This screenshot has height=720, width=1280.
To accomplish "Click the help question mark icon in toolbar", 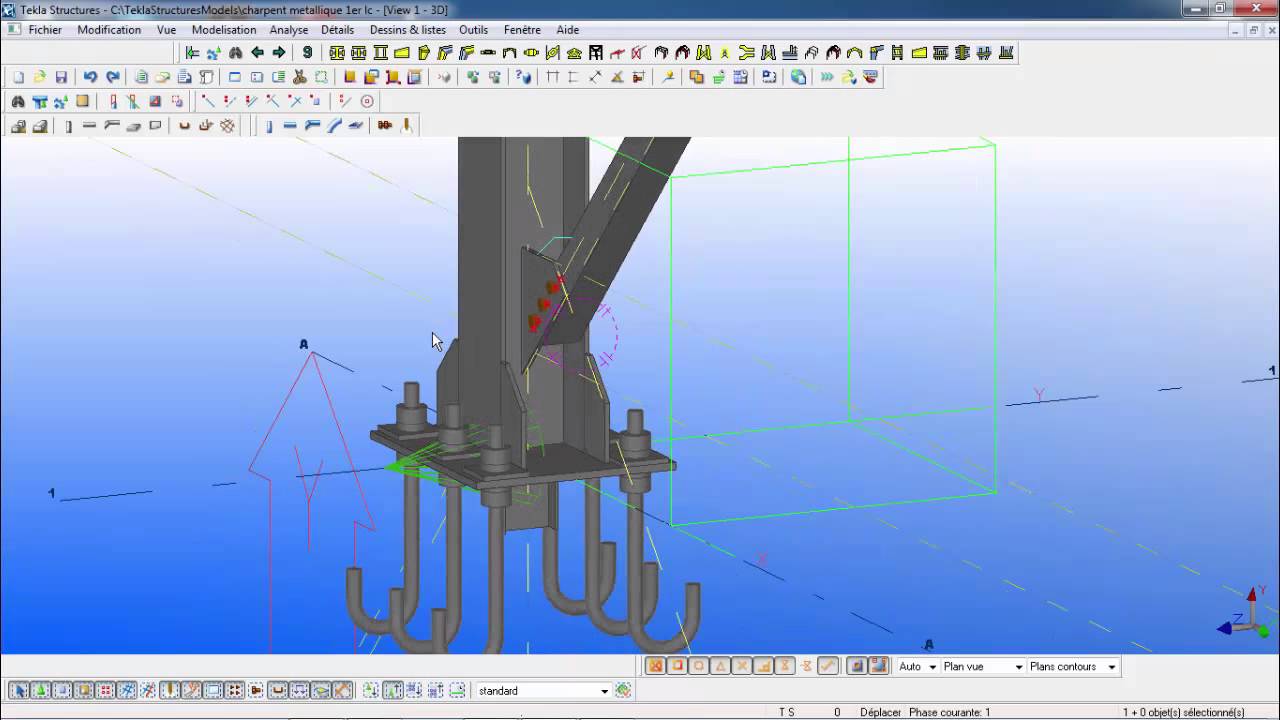I will coord(523,77).
